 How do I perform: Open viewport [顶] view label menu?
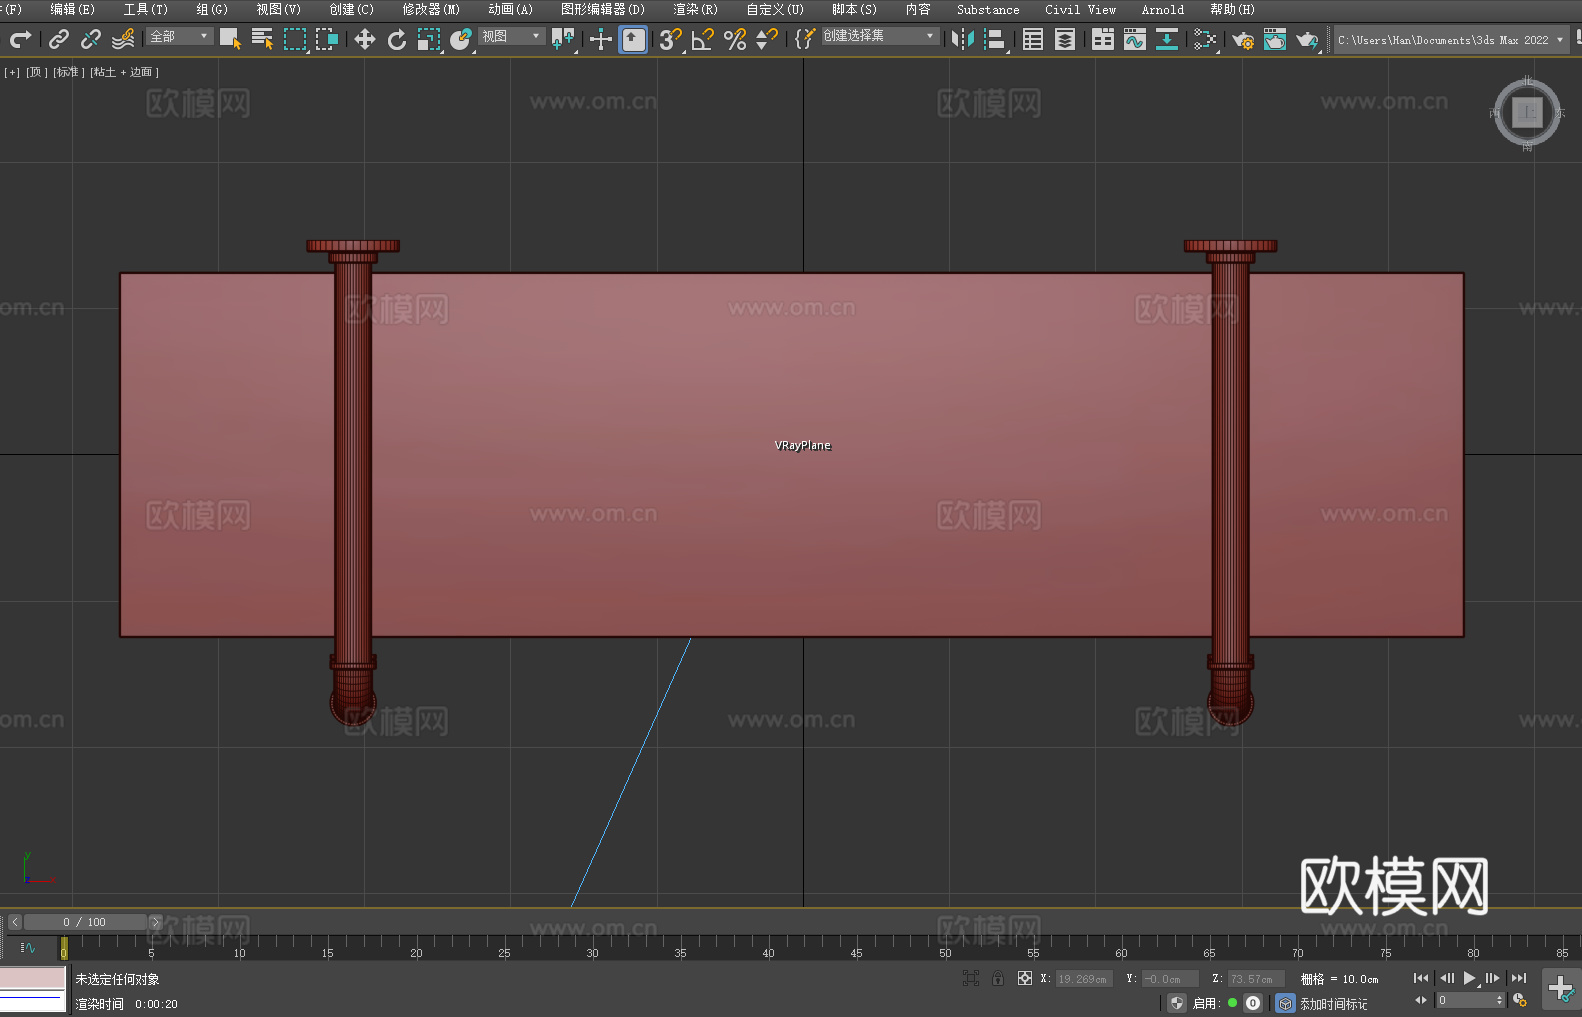[37, 72]
